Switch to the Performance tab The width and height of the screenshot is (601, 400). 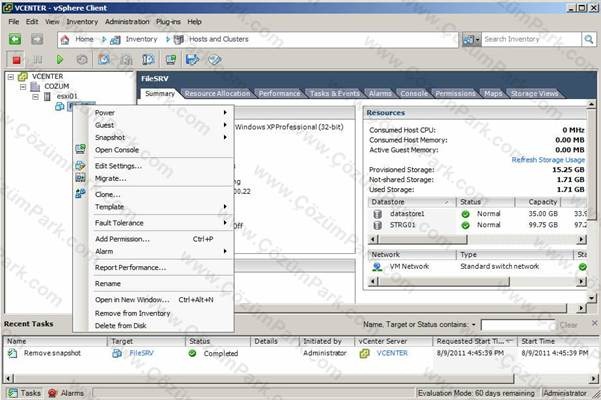tap(280, 93)
